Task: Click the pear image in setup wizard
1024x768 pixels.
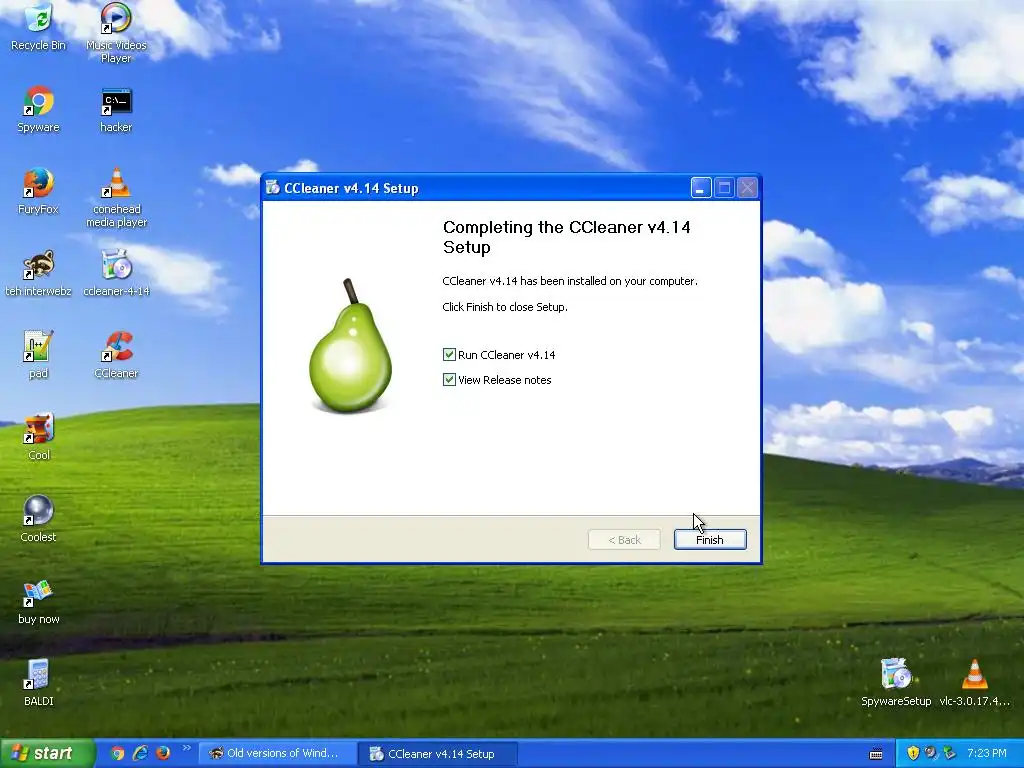Action: tap(350, 346)
